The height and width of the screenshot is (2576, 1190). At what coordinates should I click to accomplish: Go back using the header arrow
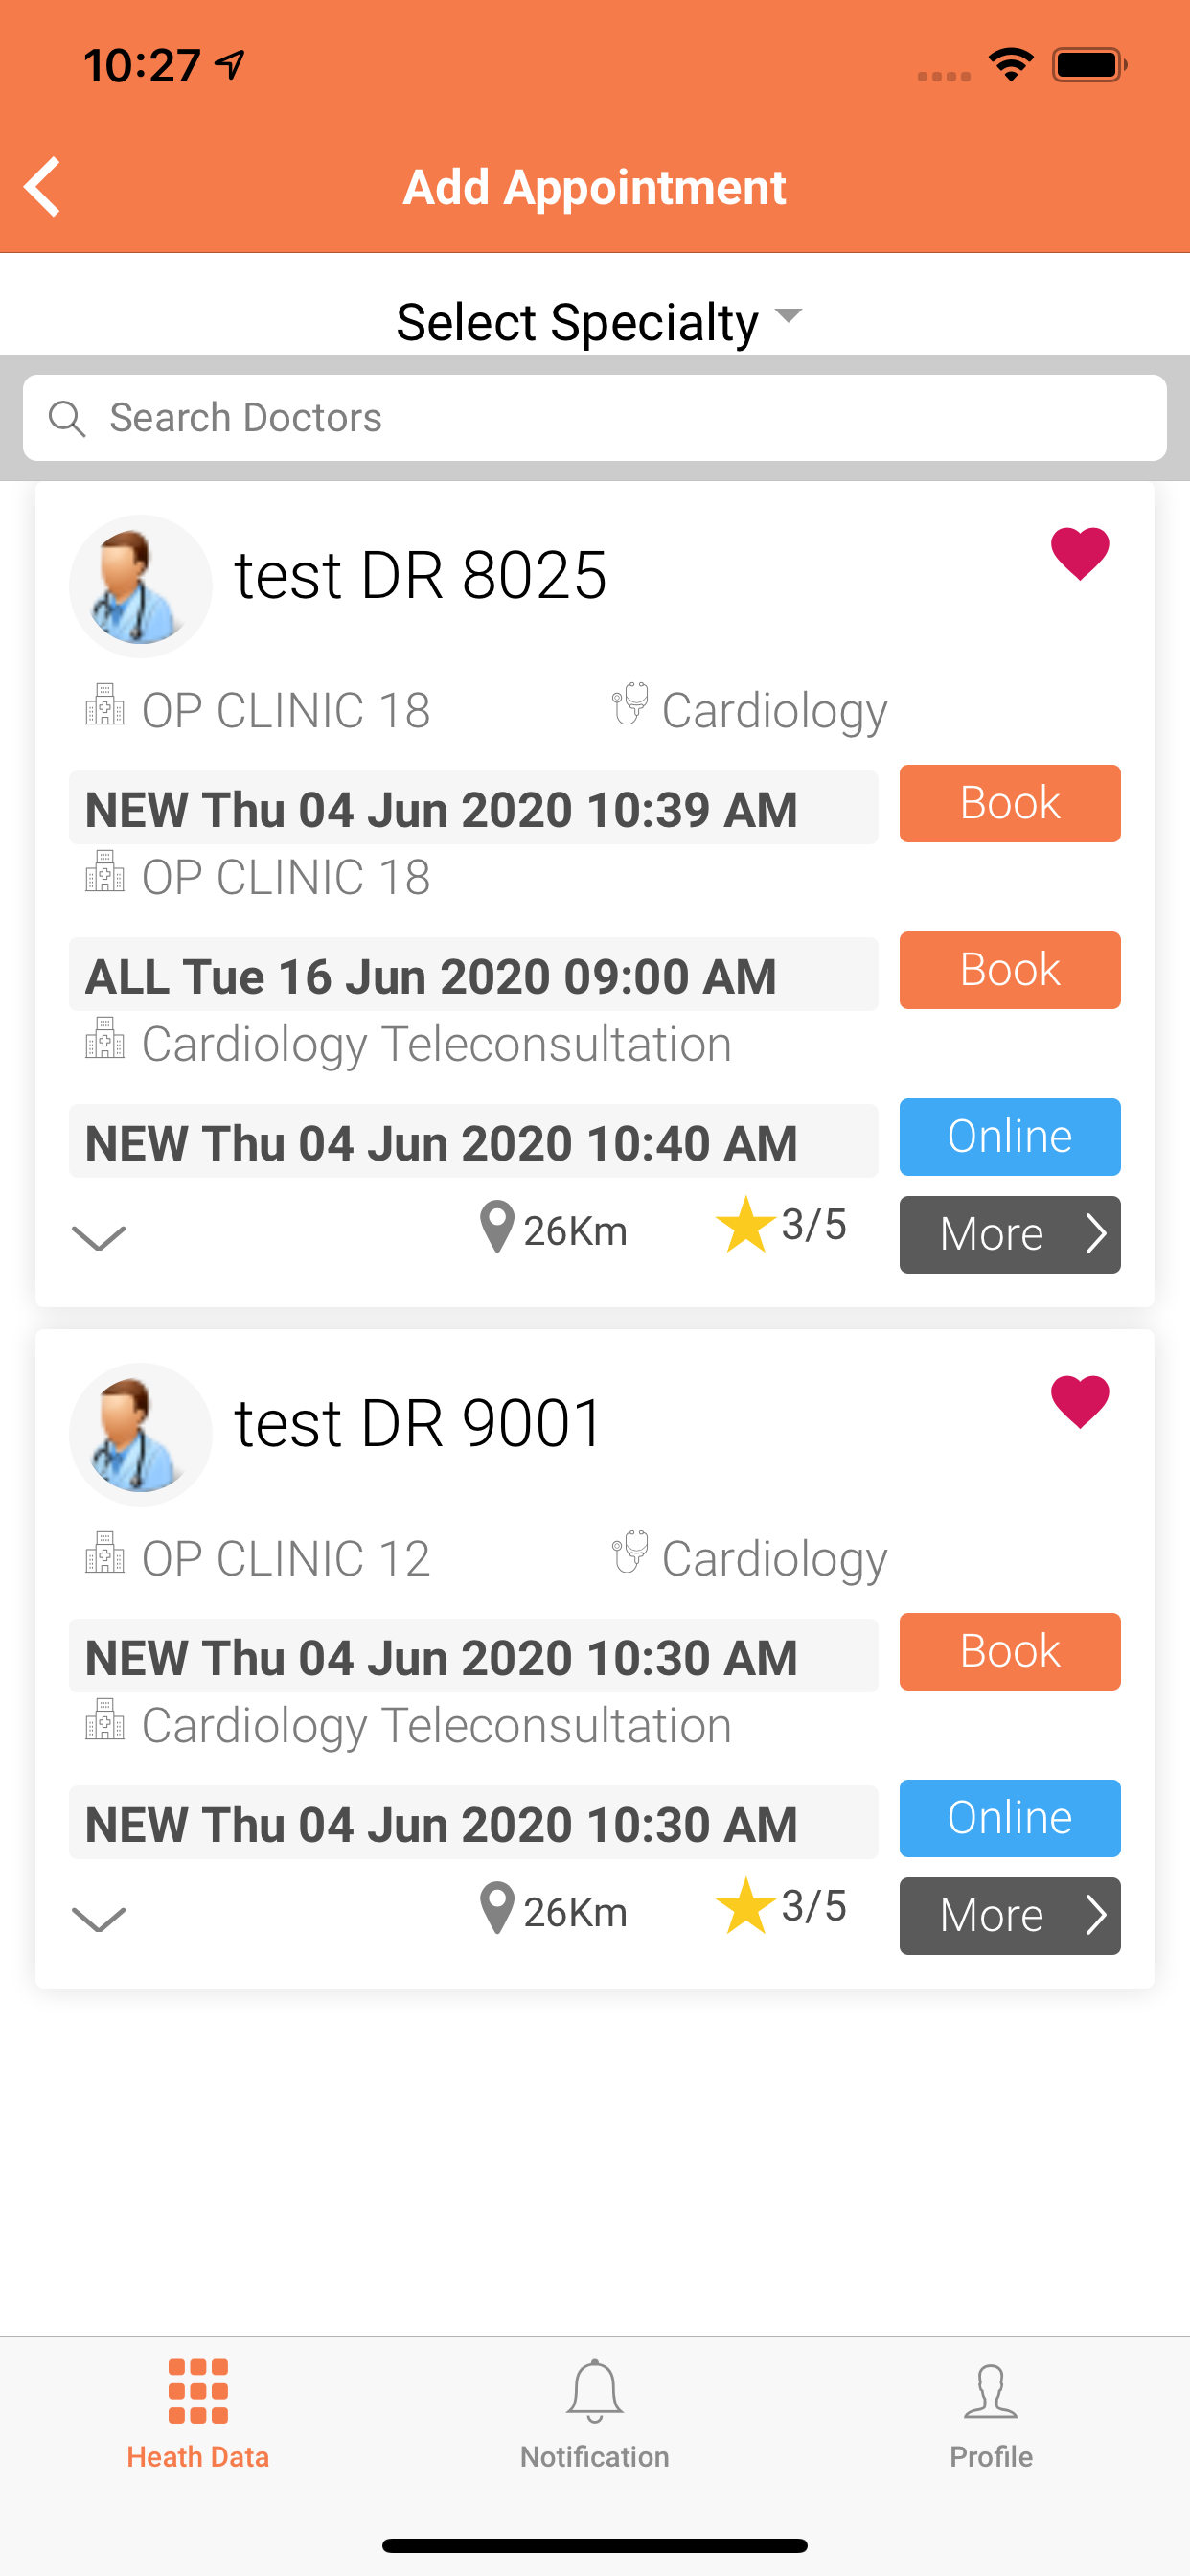tap(43, 186)
